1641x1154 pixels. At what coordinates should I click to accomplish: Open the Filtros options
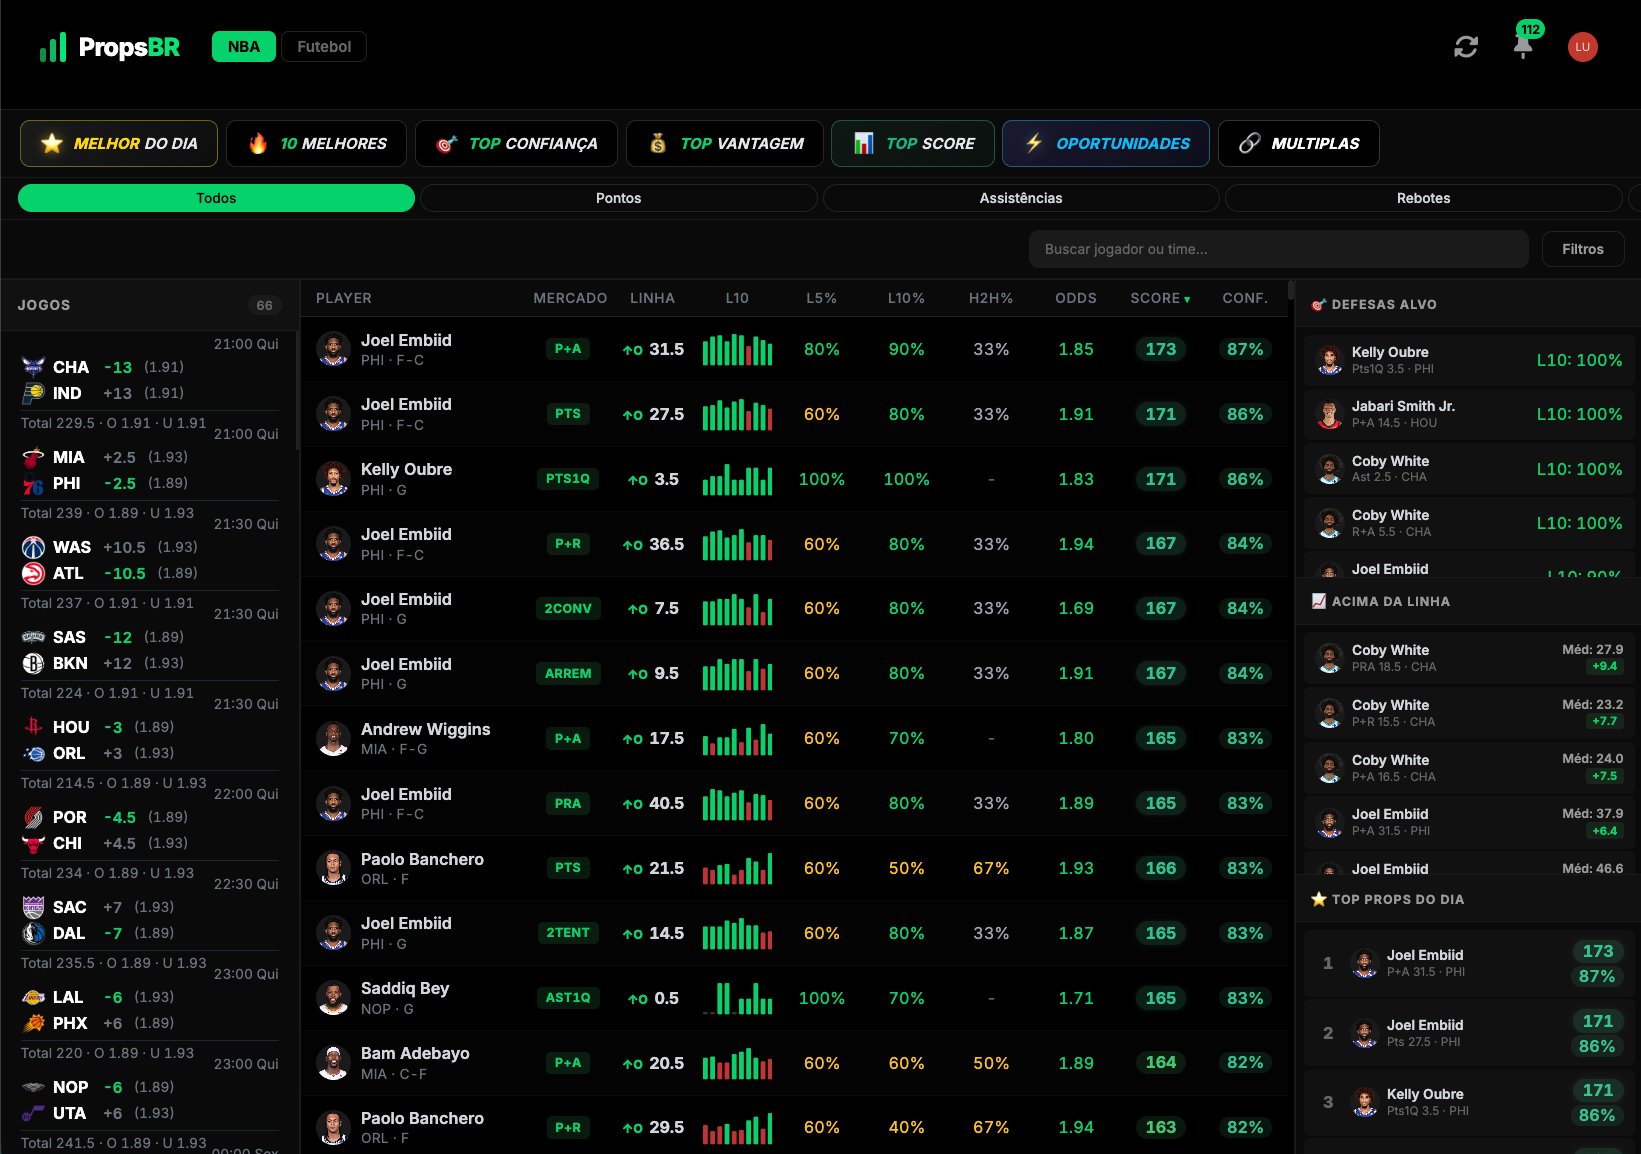(1582, 249)
